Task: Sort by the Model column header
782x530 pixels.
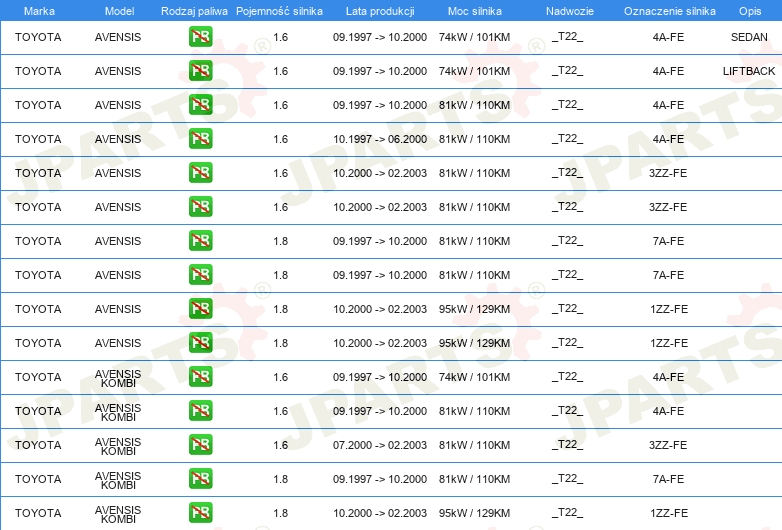Action: tap(119, 11)
